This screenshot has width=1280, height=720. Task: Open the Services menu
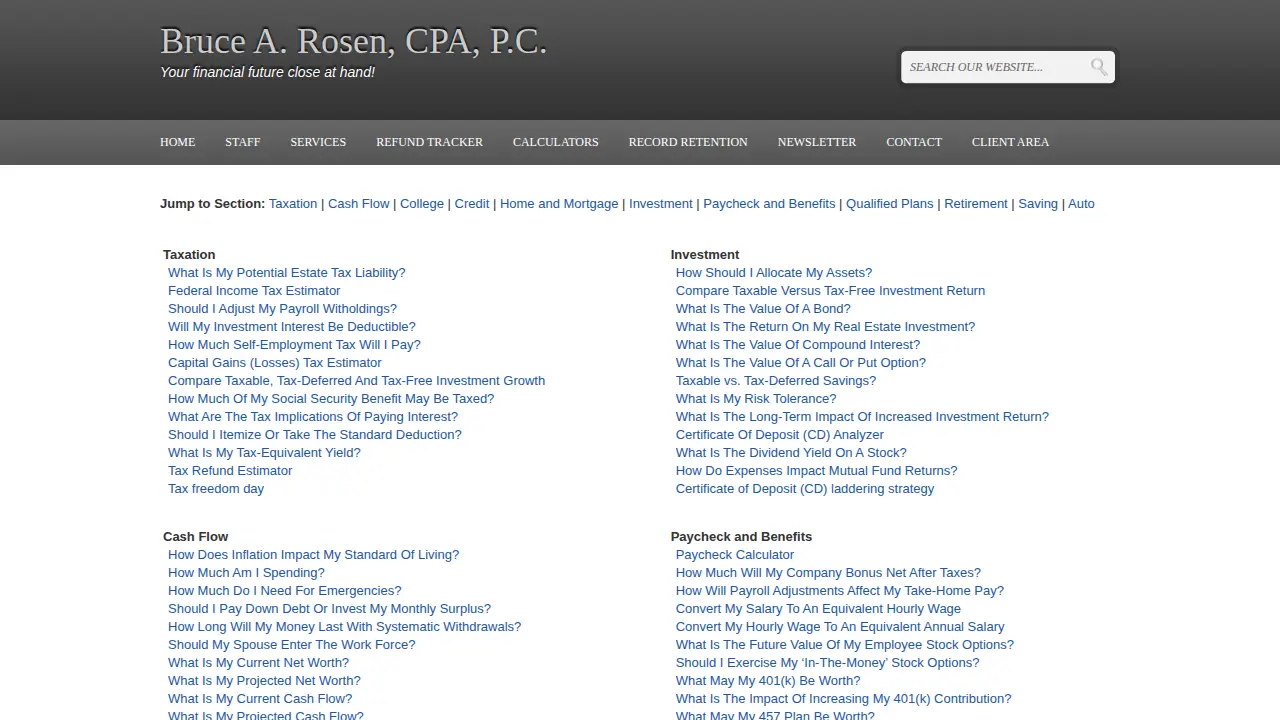point(318,142)
